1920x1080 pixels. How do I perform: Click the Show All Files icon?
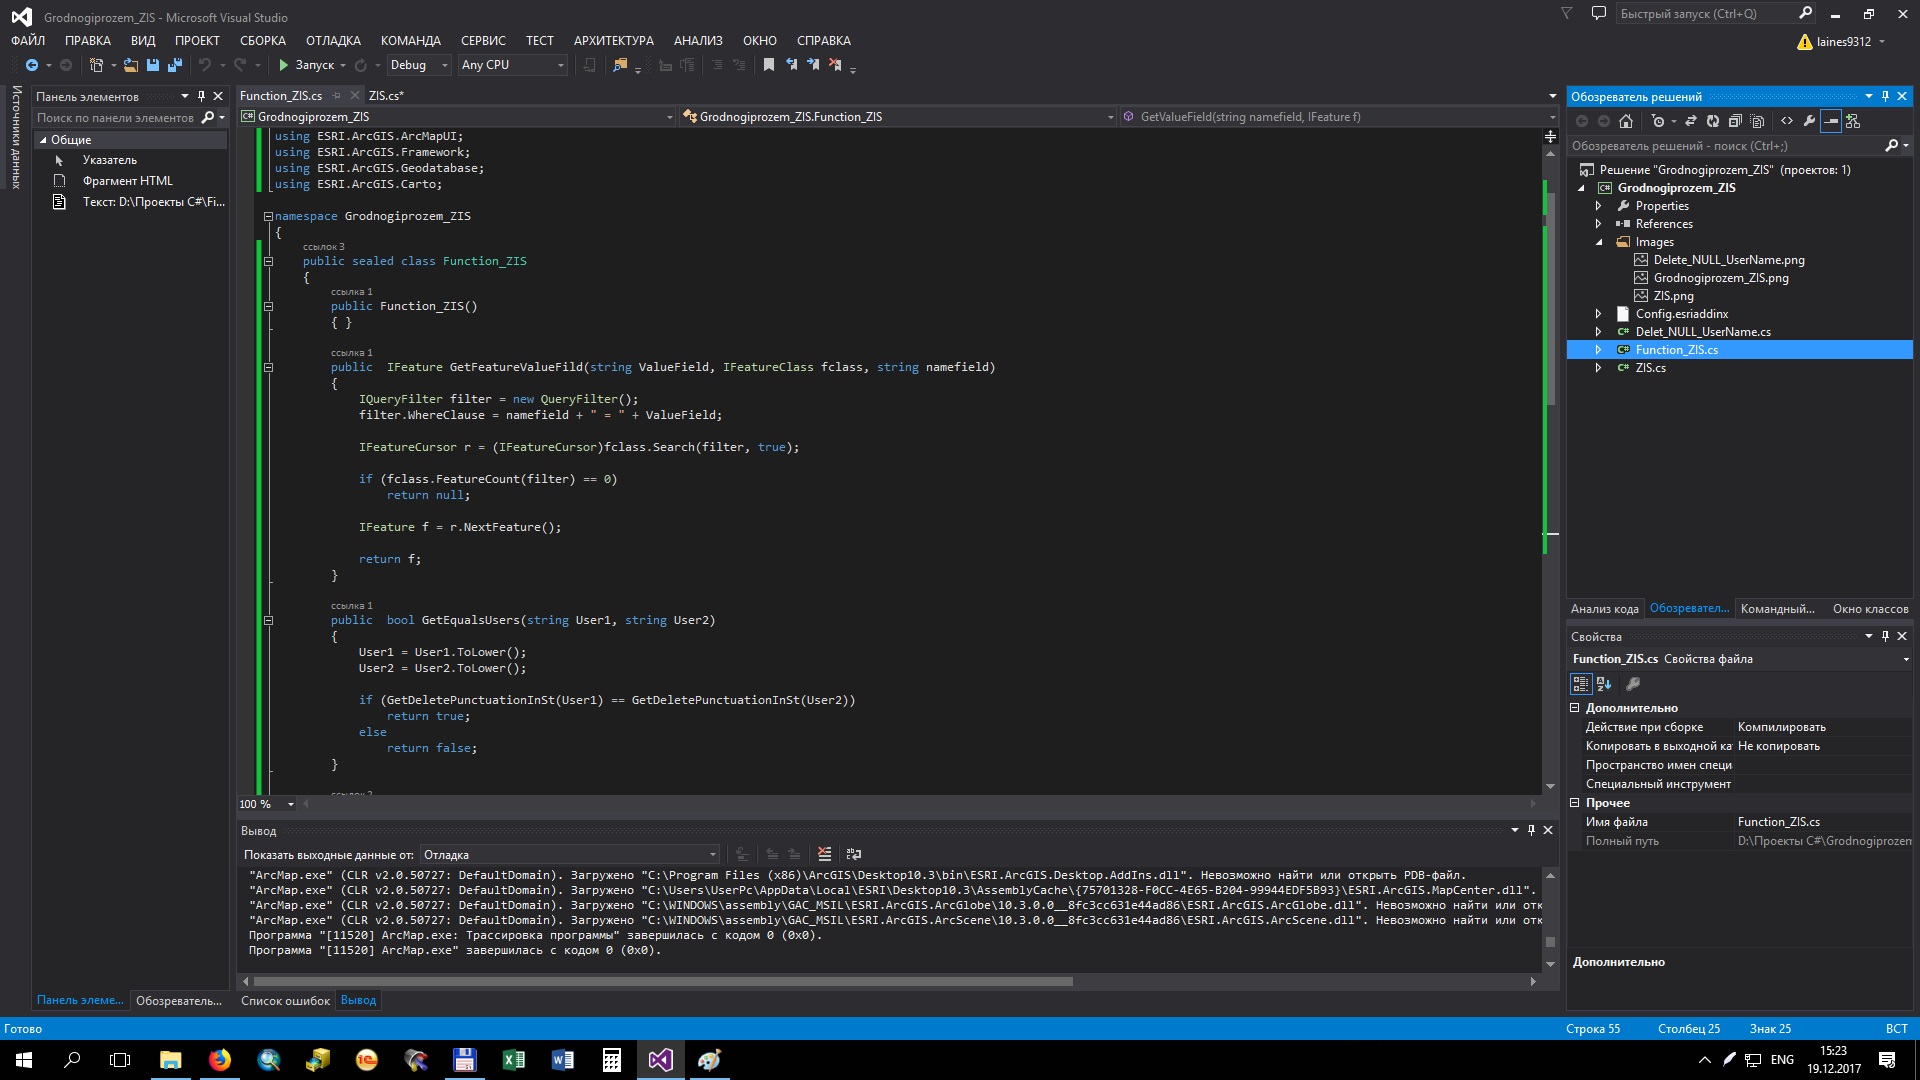pyautogui.click(x=1758, y=121)
